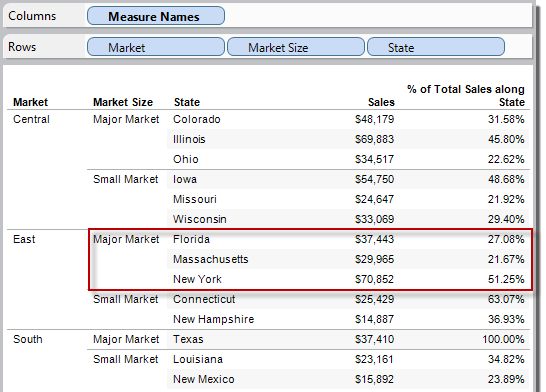Select the Colorado state cell
The width and height of the screenshot is (546, 392).
[197, 119]
